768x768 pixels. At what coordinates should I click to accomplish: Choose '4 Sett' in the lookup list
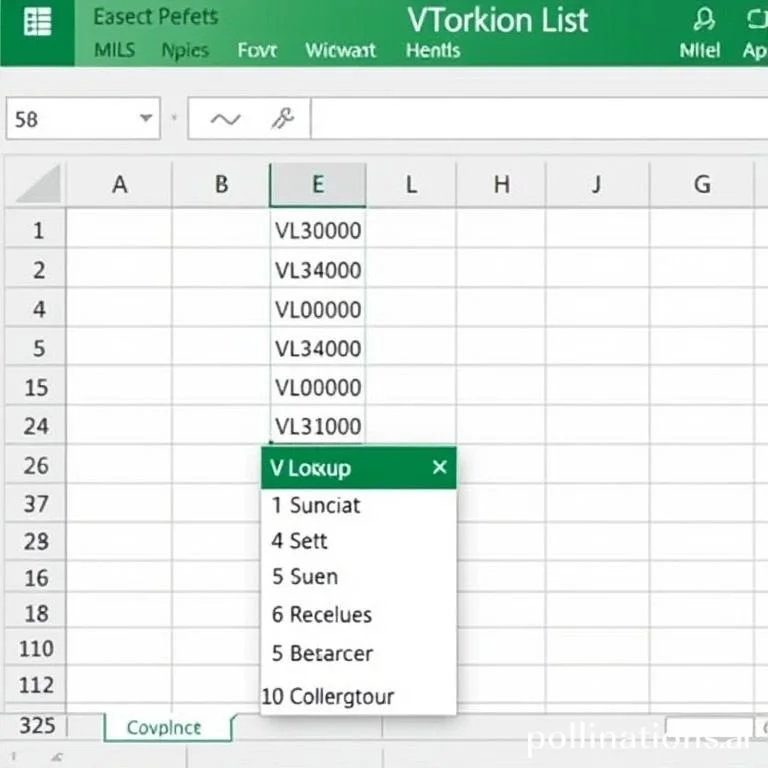(x=359, y=541)
